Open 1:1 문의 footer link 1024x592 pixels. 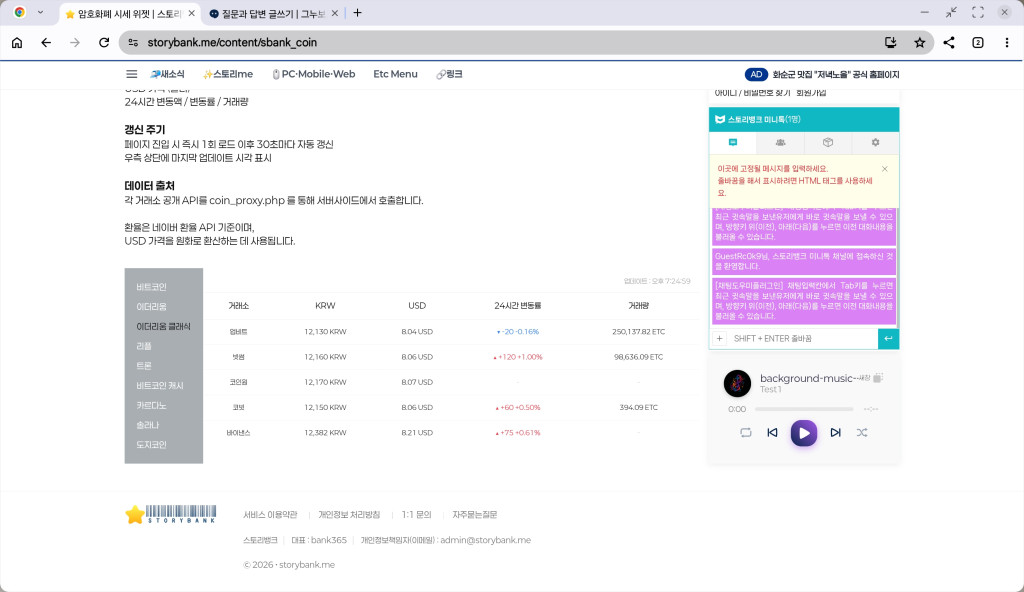[417, 515]
